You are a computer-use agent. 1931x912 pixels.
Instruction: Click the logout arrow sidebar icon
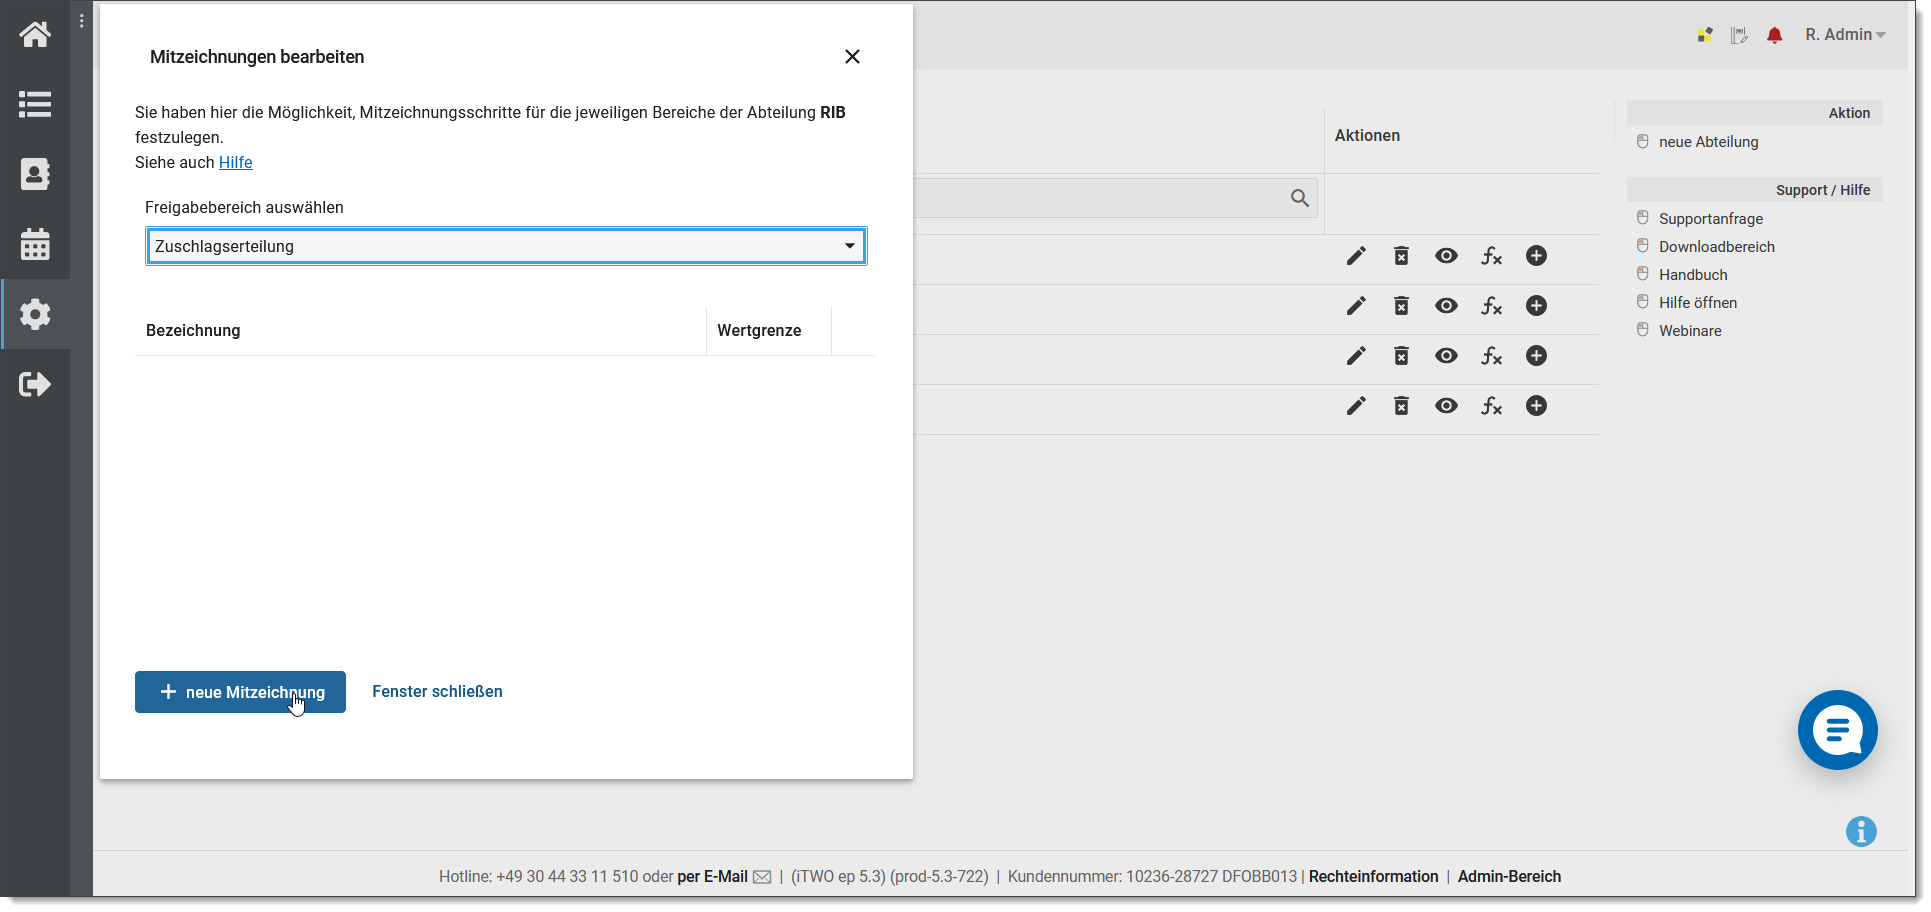[x=35, y=384]
